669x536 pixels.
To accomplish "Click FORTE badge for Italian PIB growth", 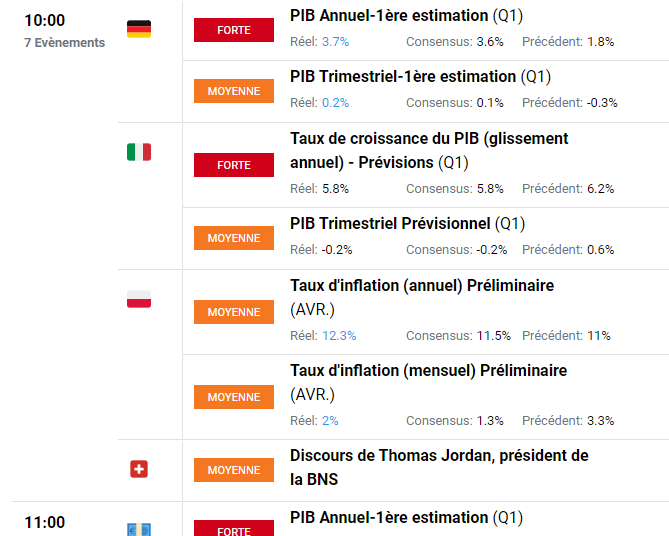I will point(234,165).
